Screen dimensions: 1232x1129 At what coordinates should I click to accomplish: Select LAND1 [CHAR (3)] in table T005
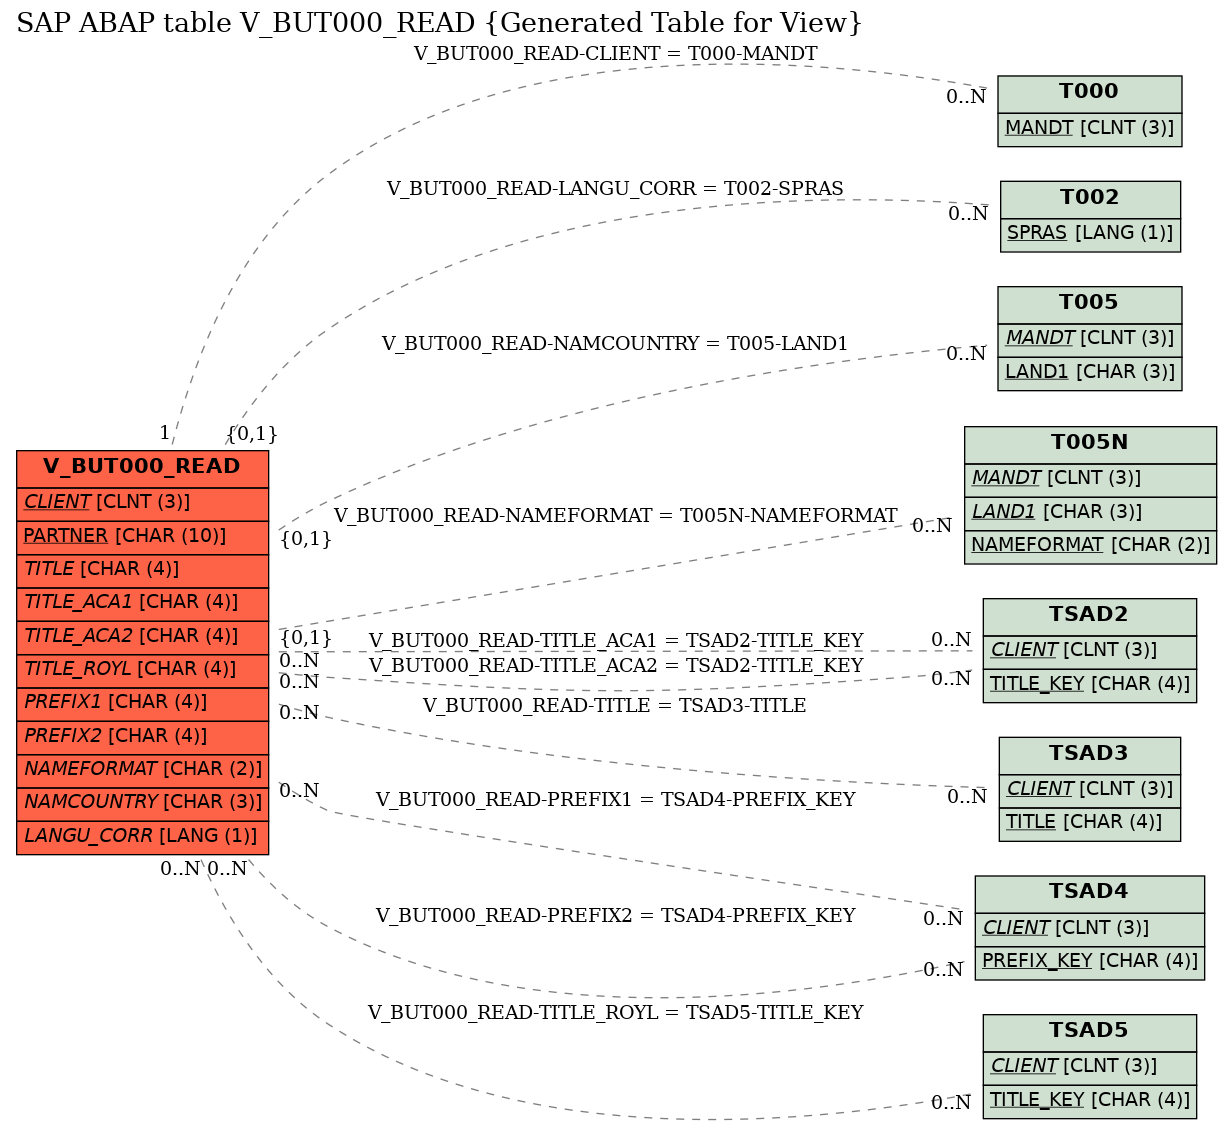coord(1090,373)
